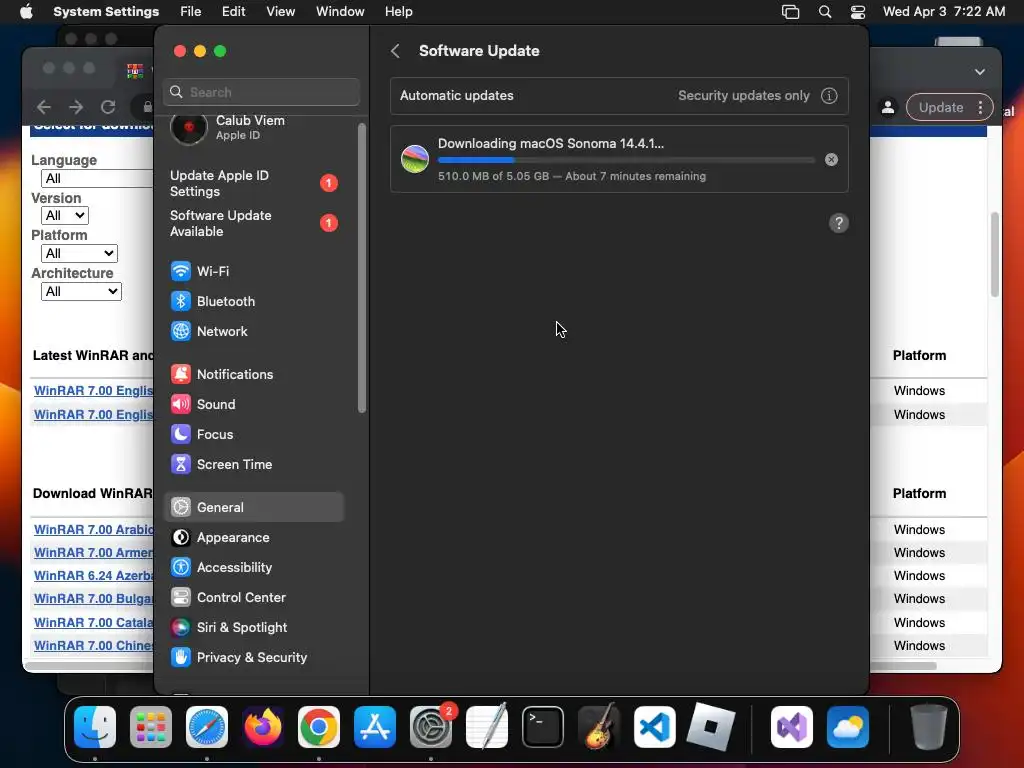Open WinRAR 7.00 Catalan link
Screen dimensions: 1024x768
pyautogui.click(x=93, y=622)
